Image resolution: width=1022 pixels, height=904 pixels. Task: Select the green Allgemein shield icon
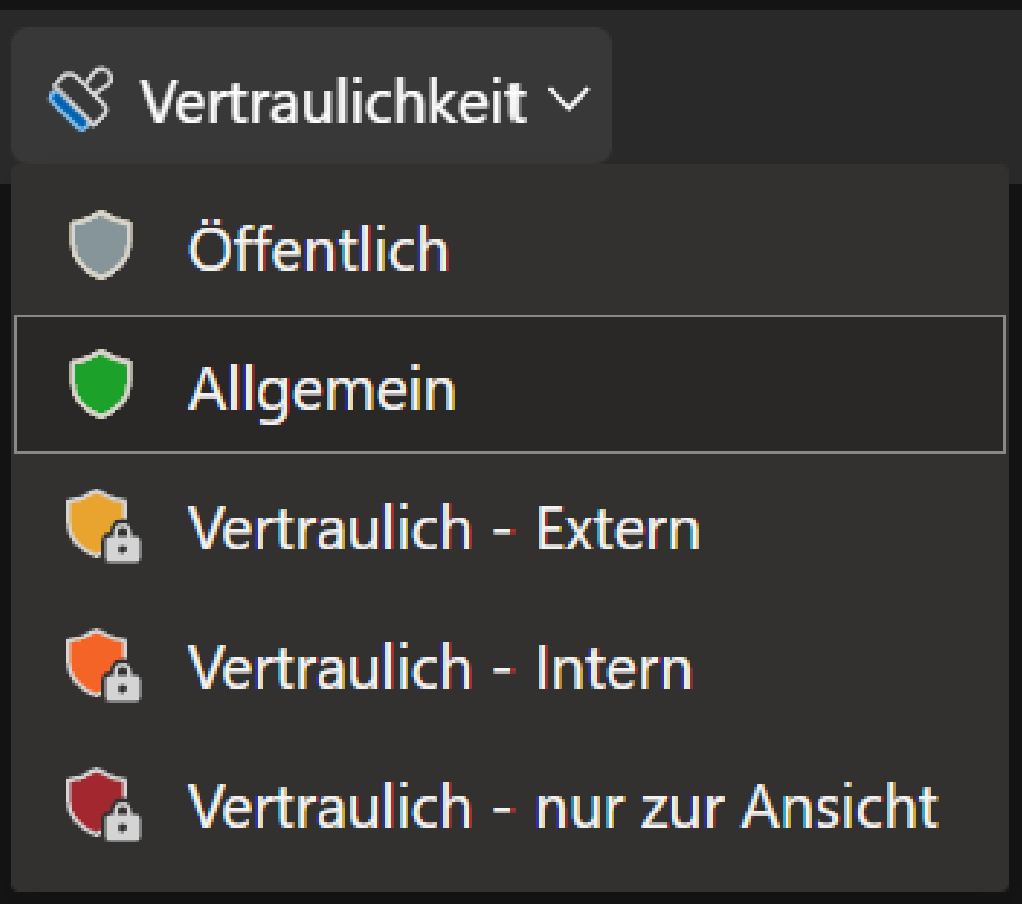[x=101, y=384]
